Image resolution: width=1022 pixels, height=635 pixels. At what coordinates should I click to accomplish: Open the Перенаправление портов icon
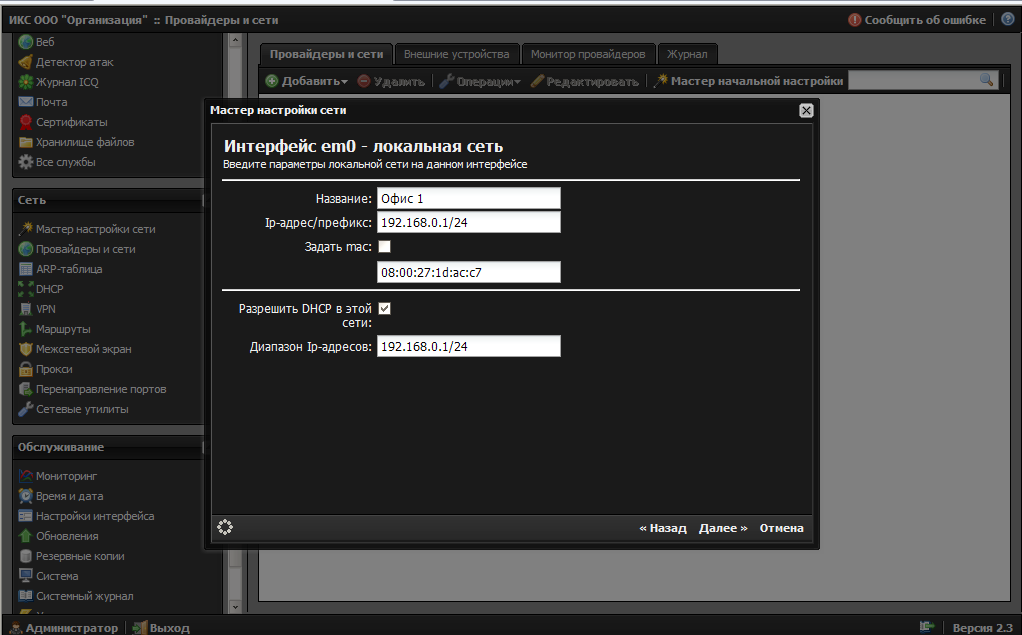[25, 389]
